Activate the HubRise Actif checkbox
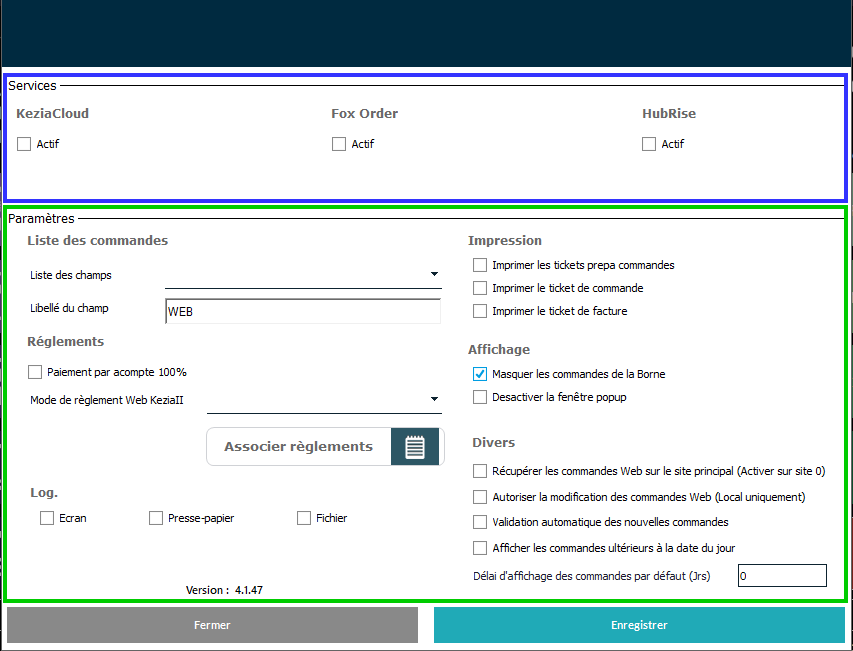Screen dimensions: 853x651 click(649, 144)
